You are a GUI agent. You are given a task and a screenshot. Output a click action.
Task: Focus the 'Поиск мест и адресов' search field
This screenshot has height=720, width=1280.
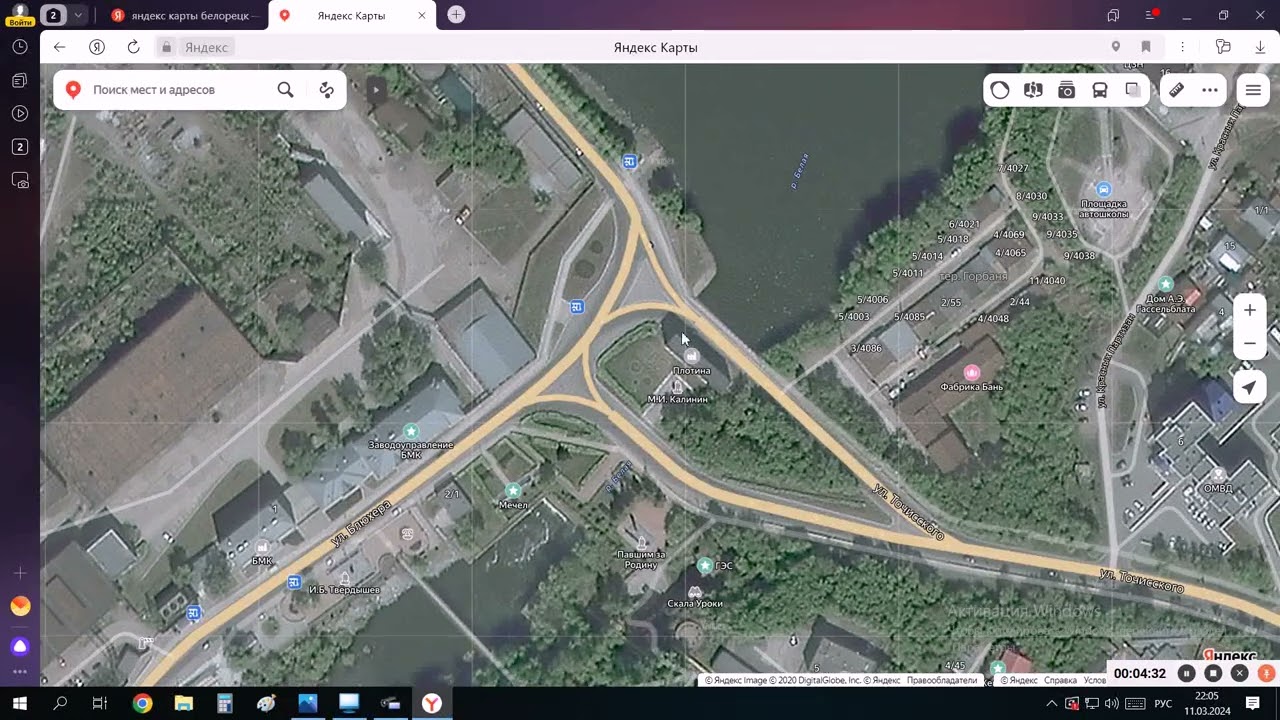(178, 90)
